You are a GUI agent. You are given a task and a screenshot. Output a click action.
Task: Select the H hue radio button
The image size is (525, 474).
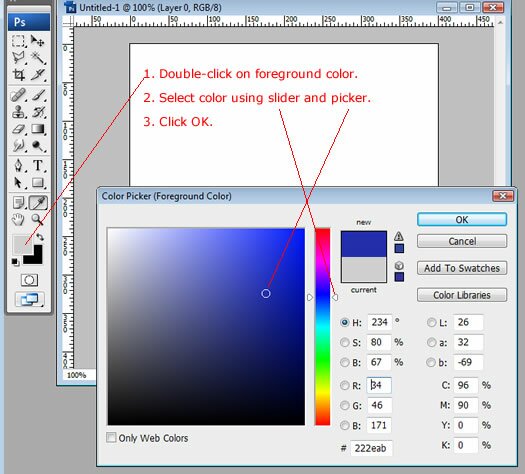345,322
